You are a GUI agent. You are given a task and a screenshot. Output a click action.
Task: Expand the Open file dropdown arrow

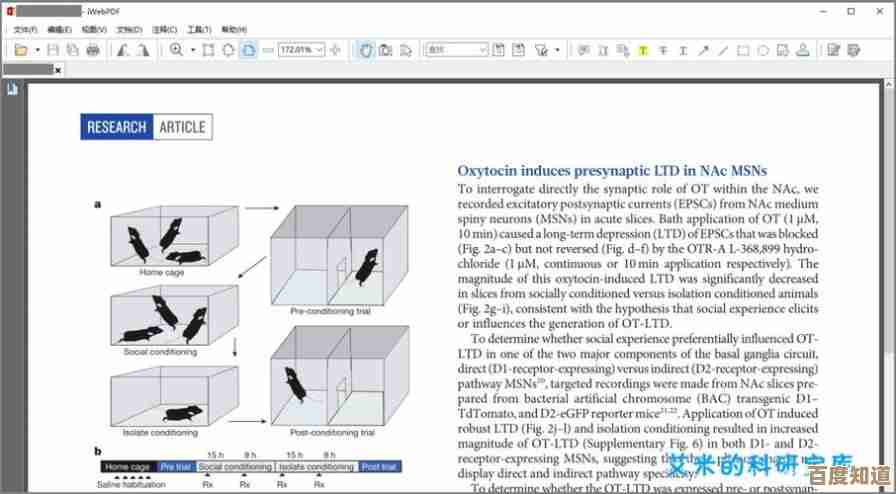[x=37, y=49]
